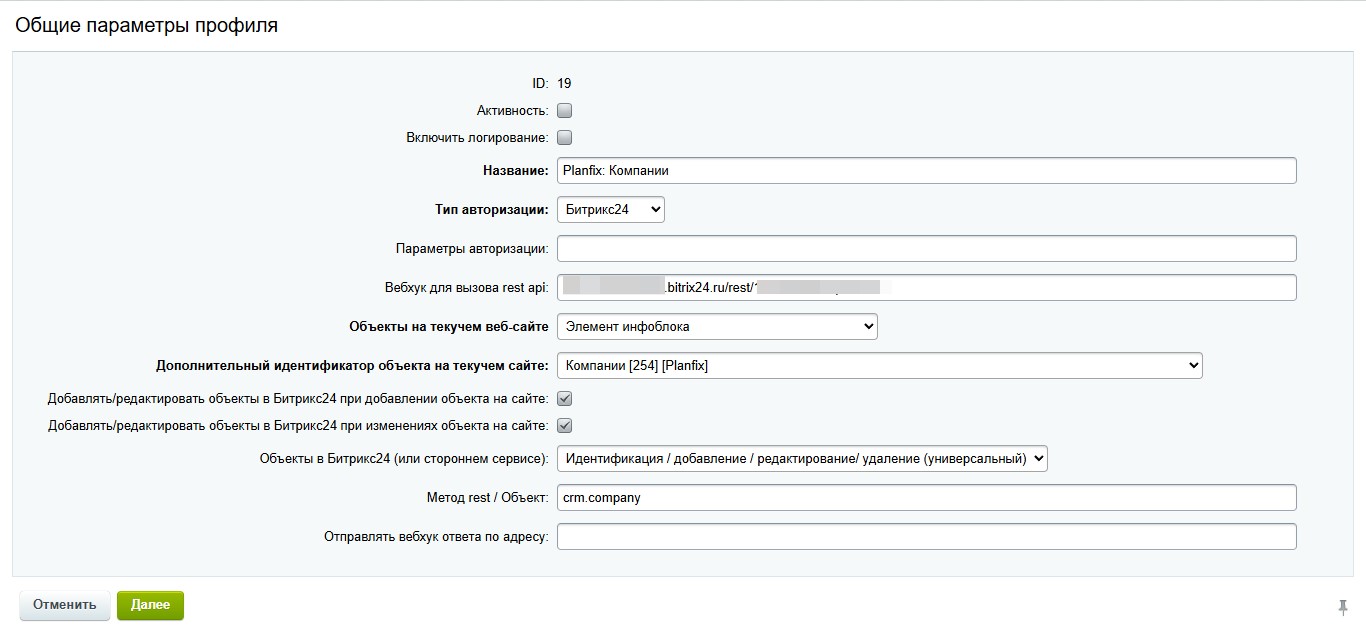The image size is (1366, 634).
Task: Open the Тип авторизации dropdown
Action: (x=610, y=210)
